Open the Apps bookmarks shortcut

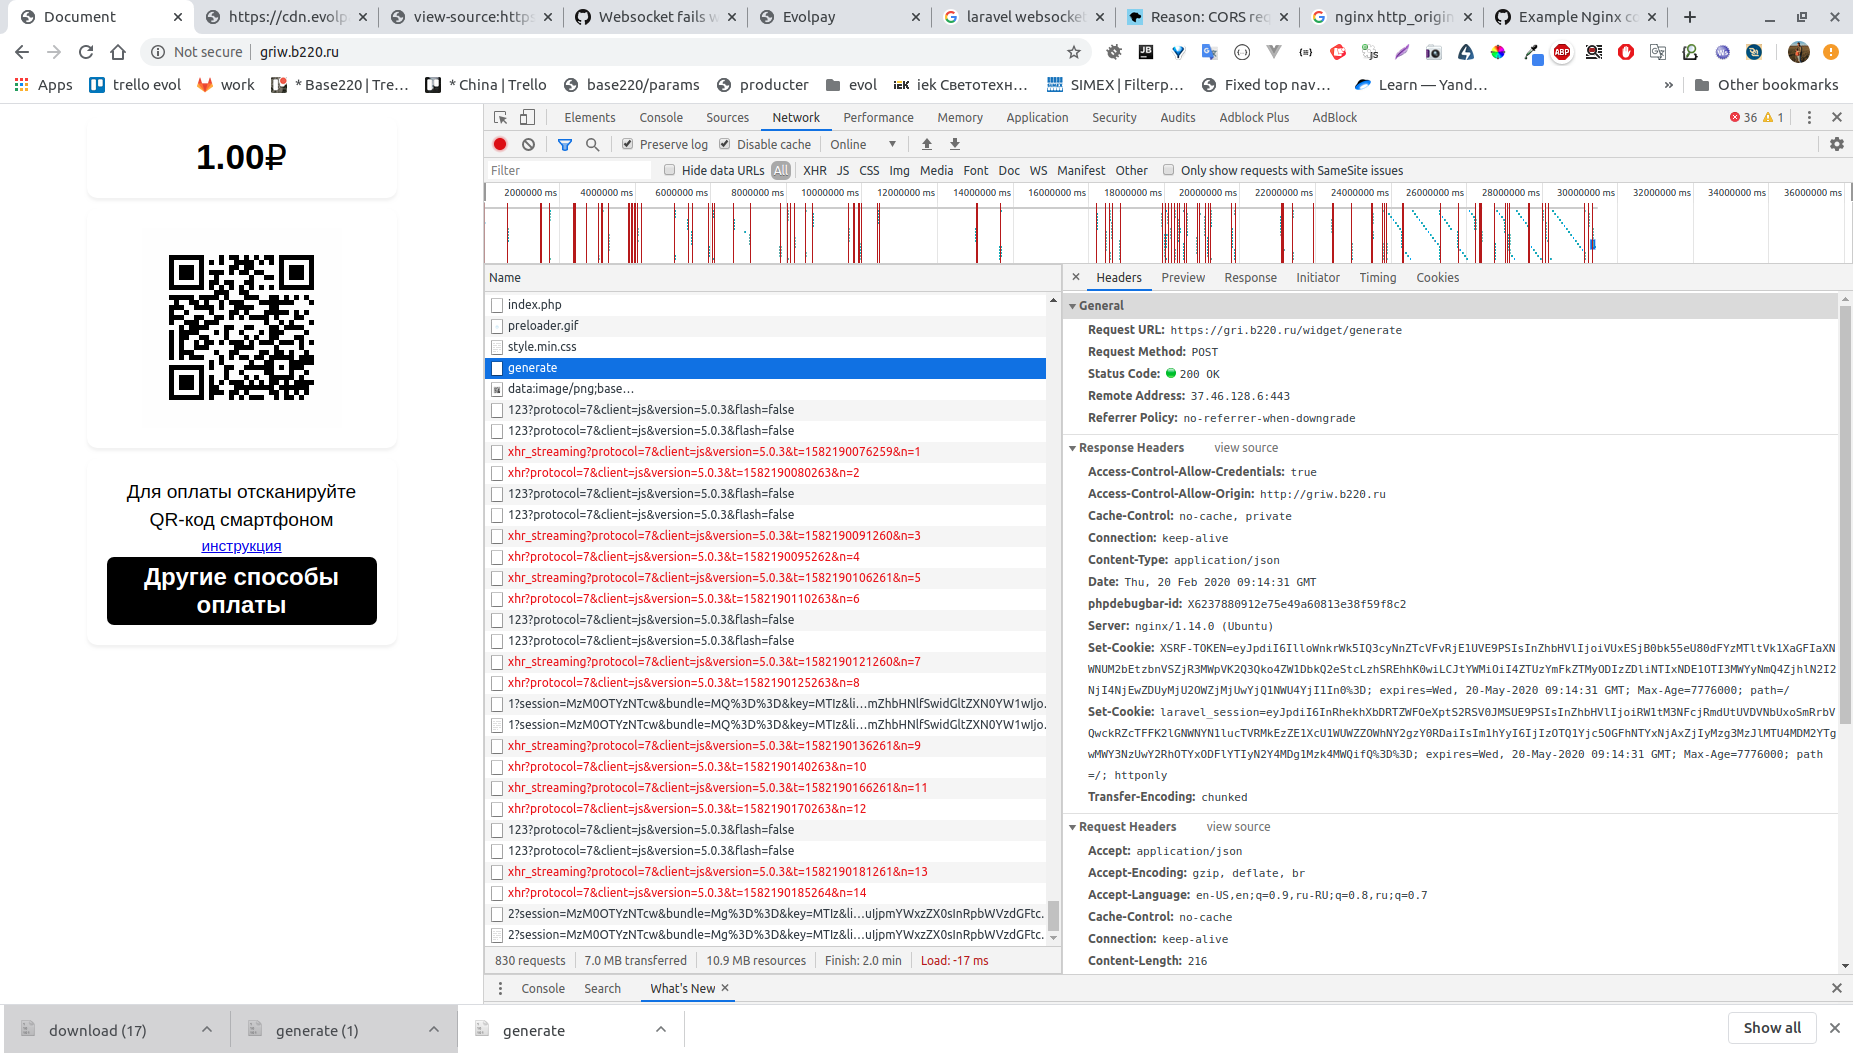43,85
